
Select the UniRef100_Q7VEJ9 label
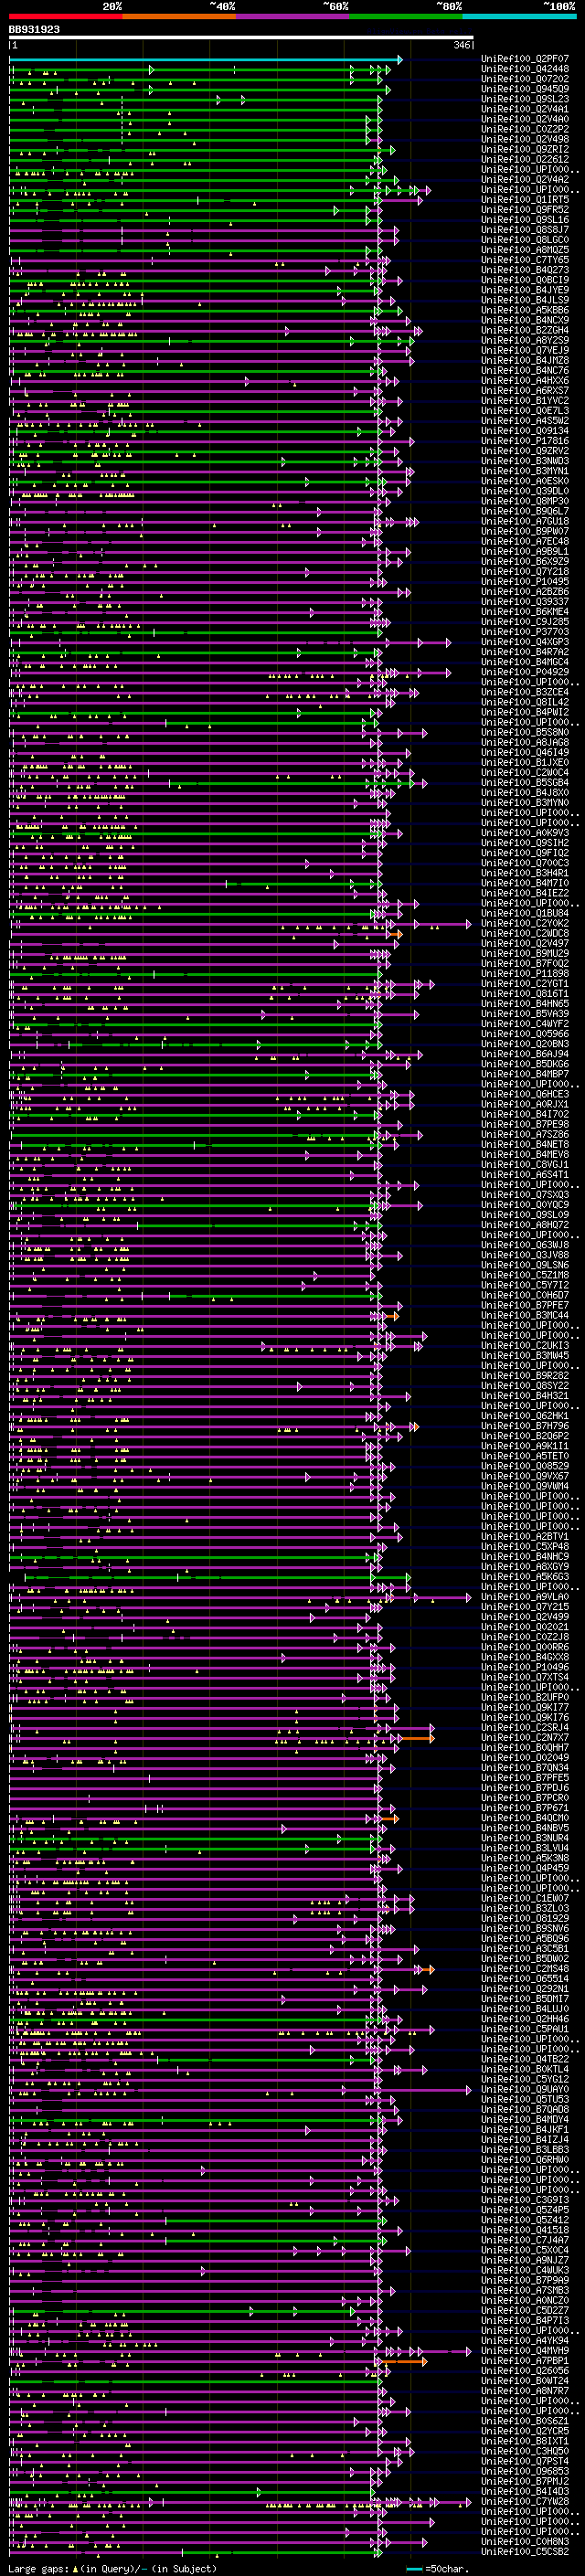click(525, 350)
